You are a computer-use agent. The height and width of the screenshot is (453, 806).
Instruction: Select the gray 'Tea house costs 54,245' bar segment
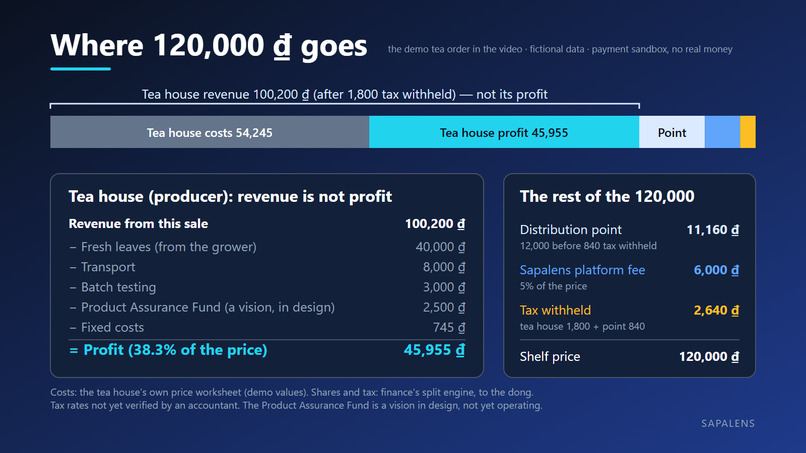[x=210, y=132]
